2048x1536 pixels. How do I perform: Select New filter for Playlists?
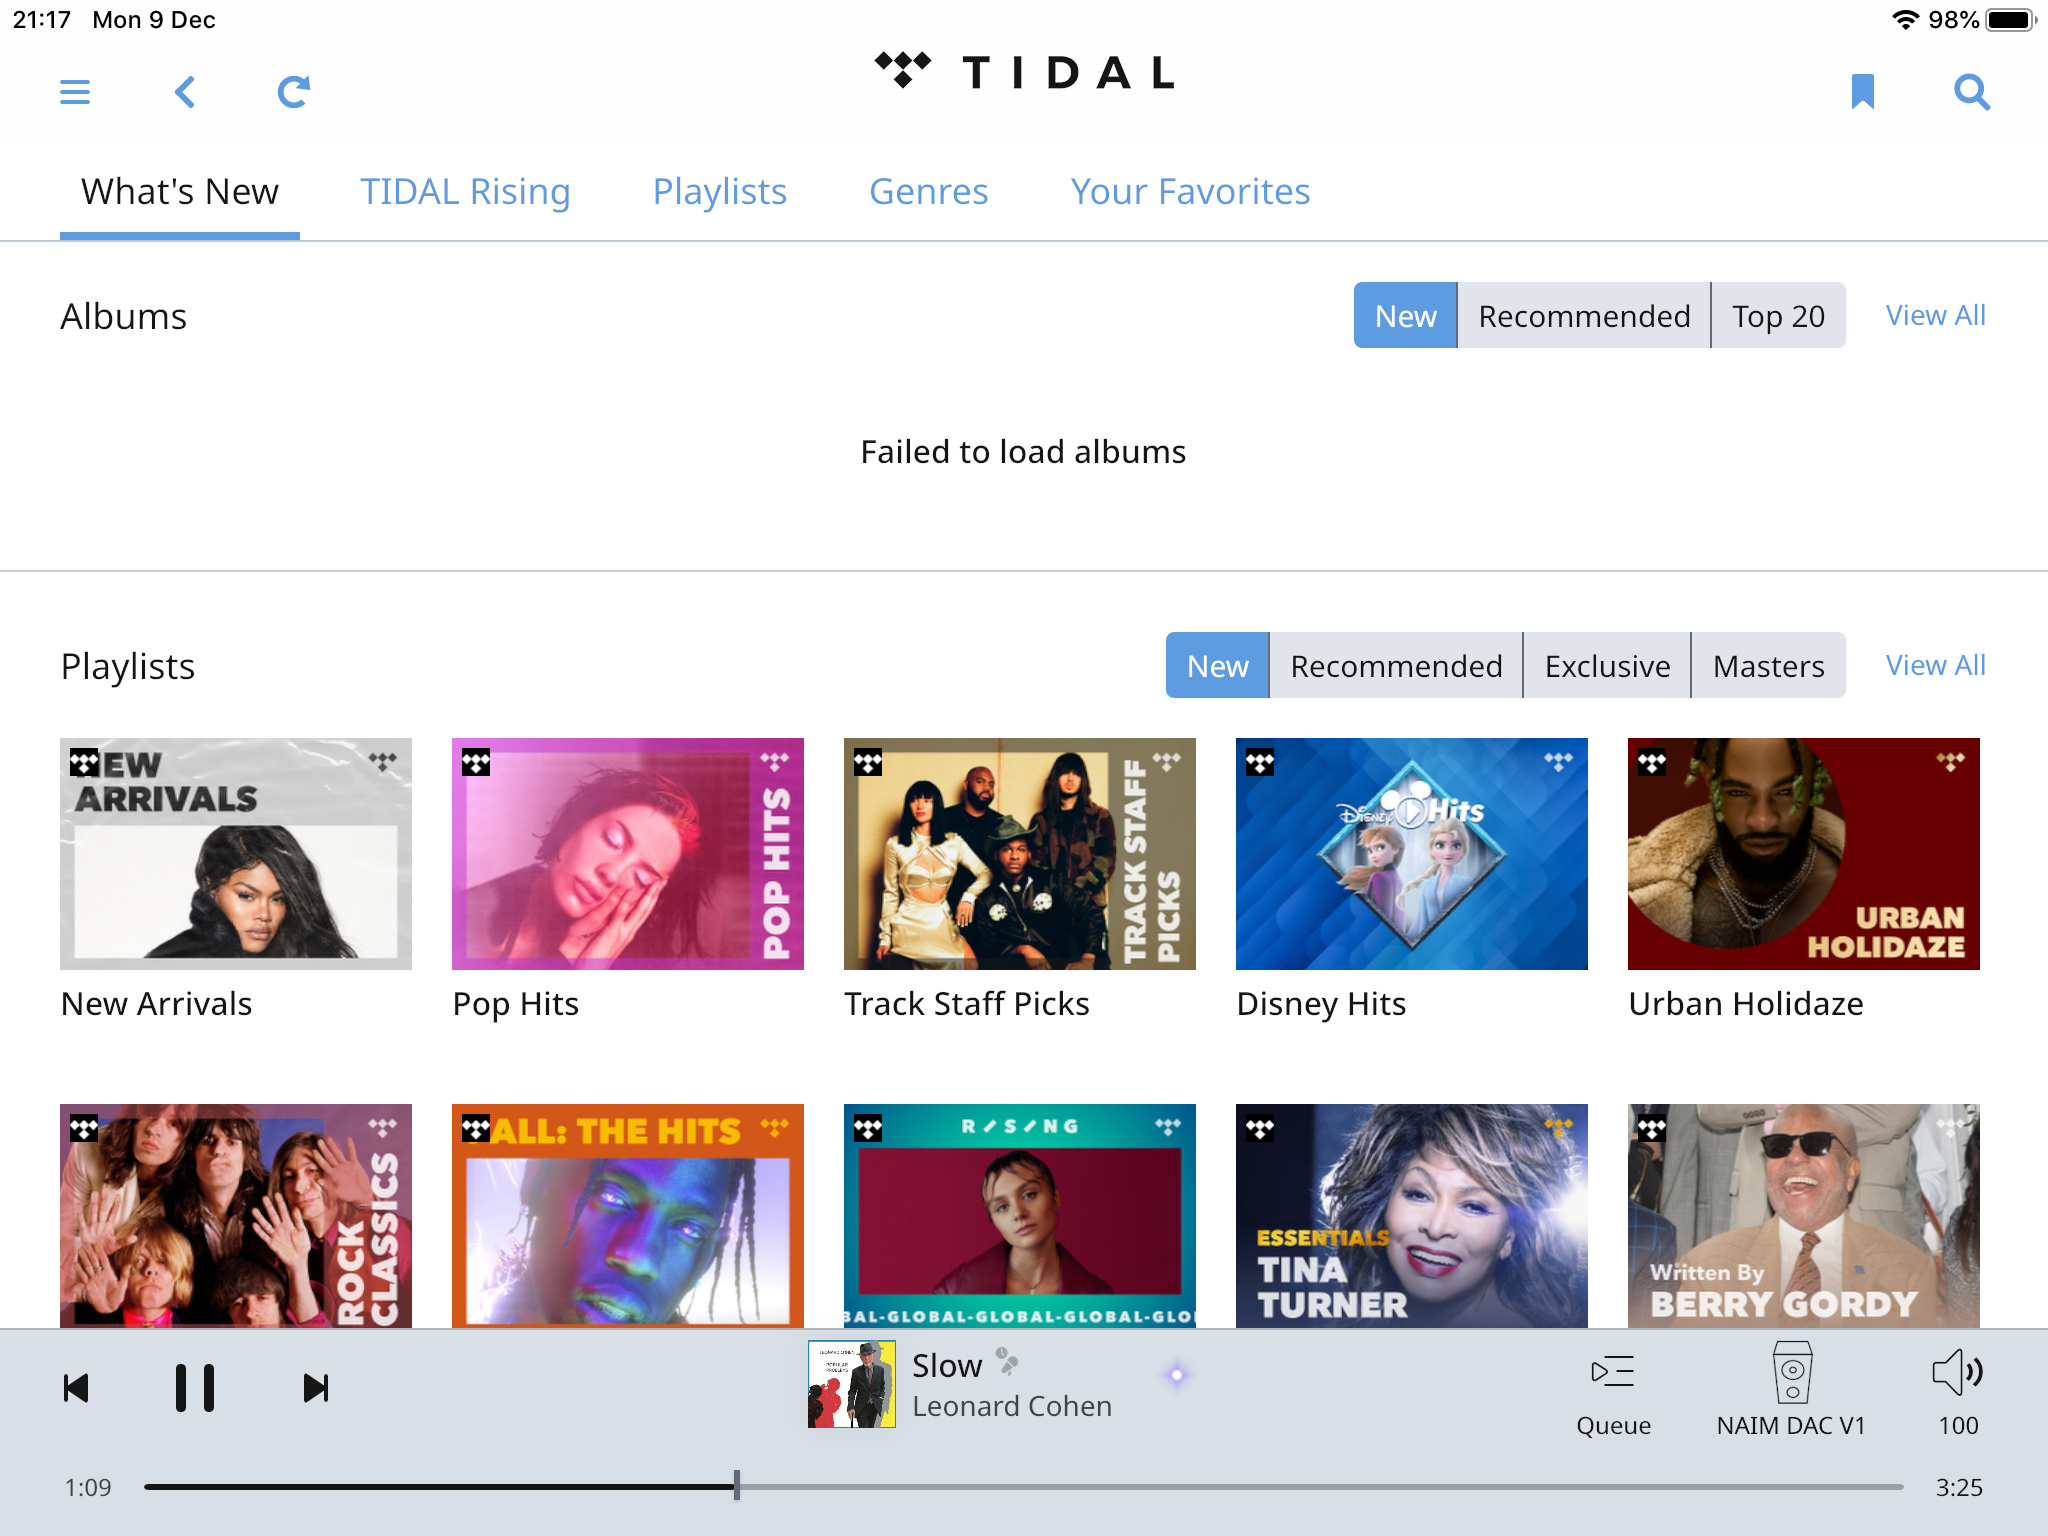(x=1217, y=665)
